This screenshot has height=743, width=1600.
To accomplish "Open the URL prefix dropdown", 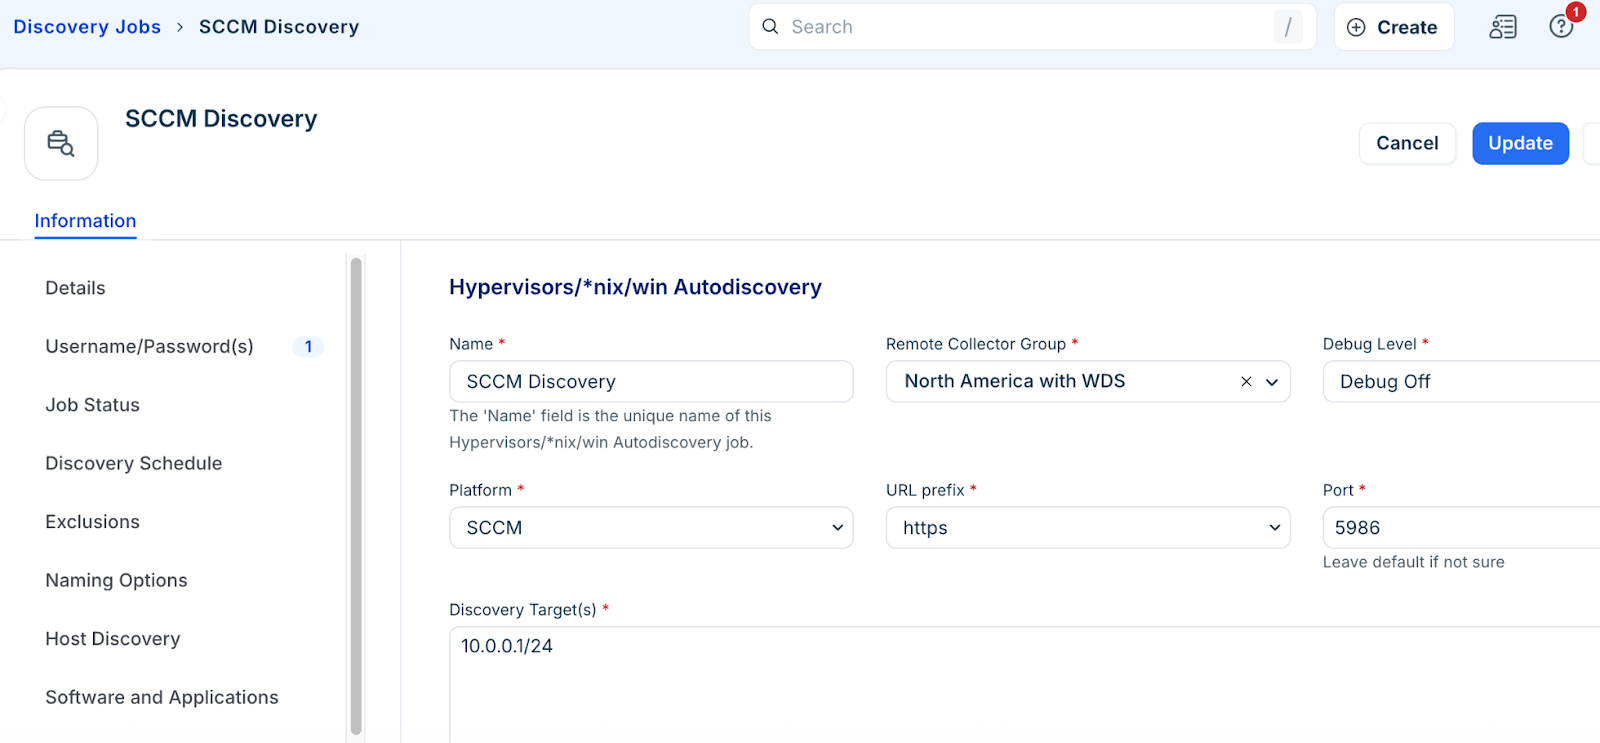I will tap(1088, 528).
